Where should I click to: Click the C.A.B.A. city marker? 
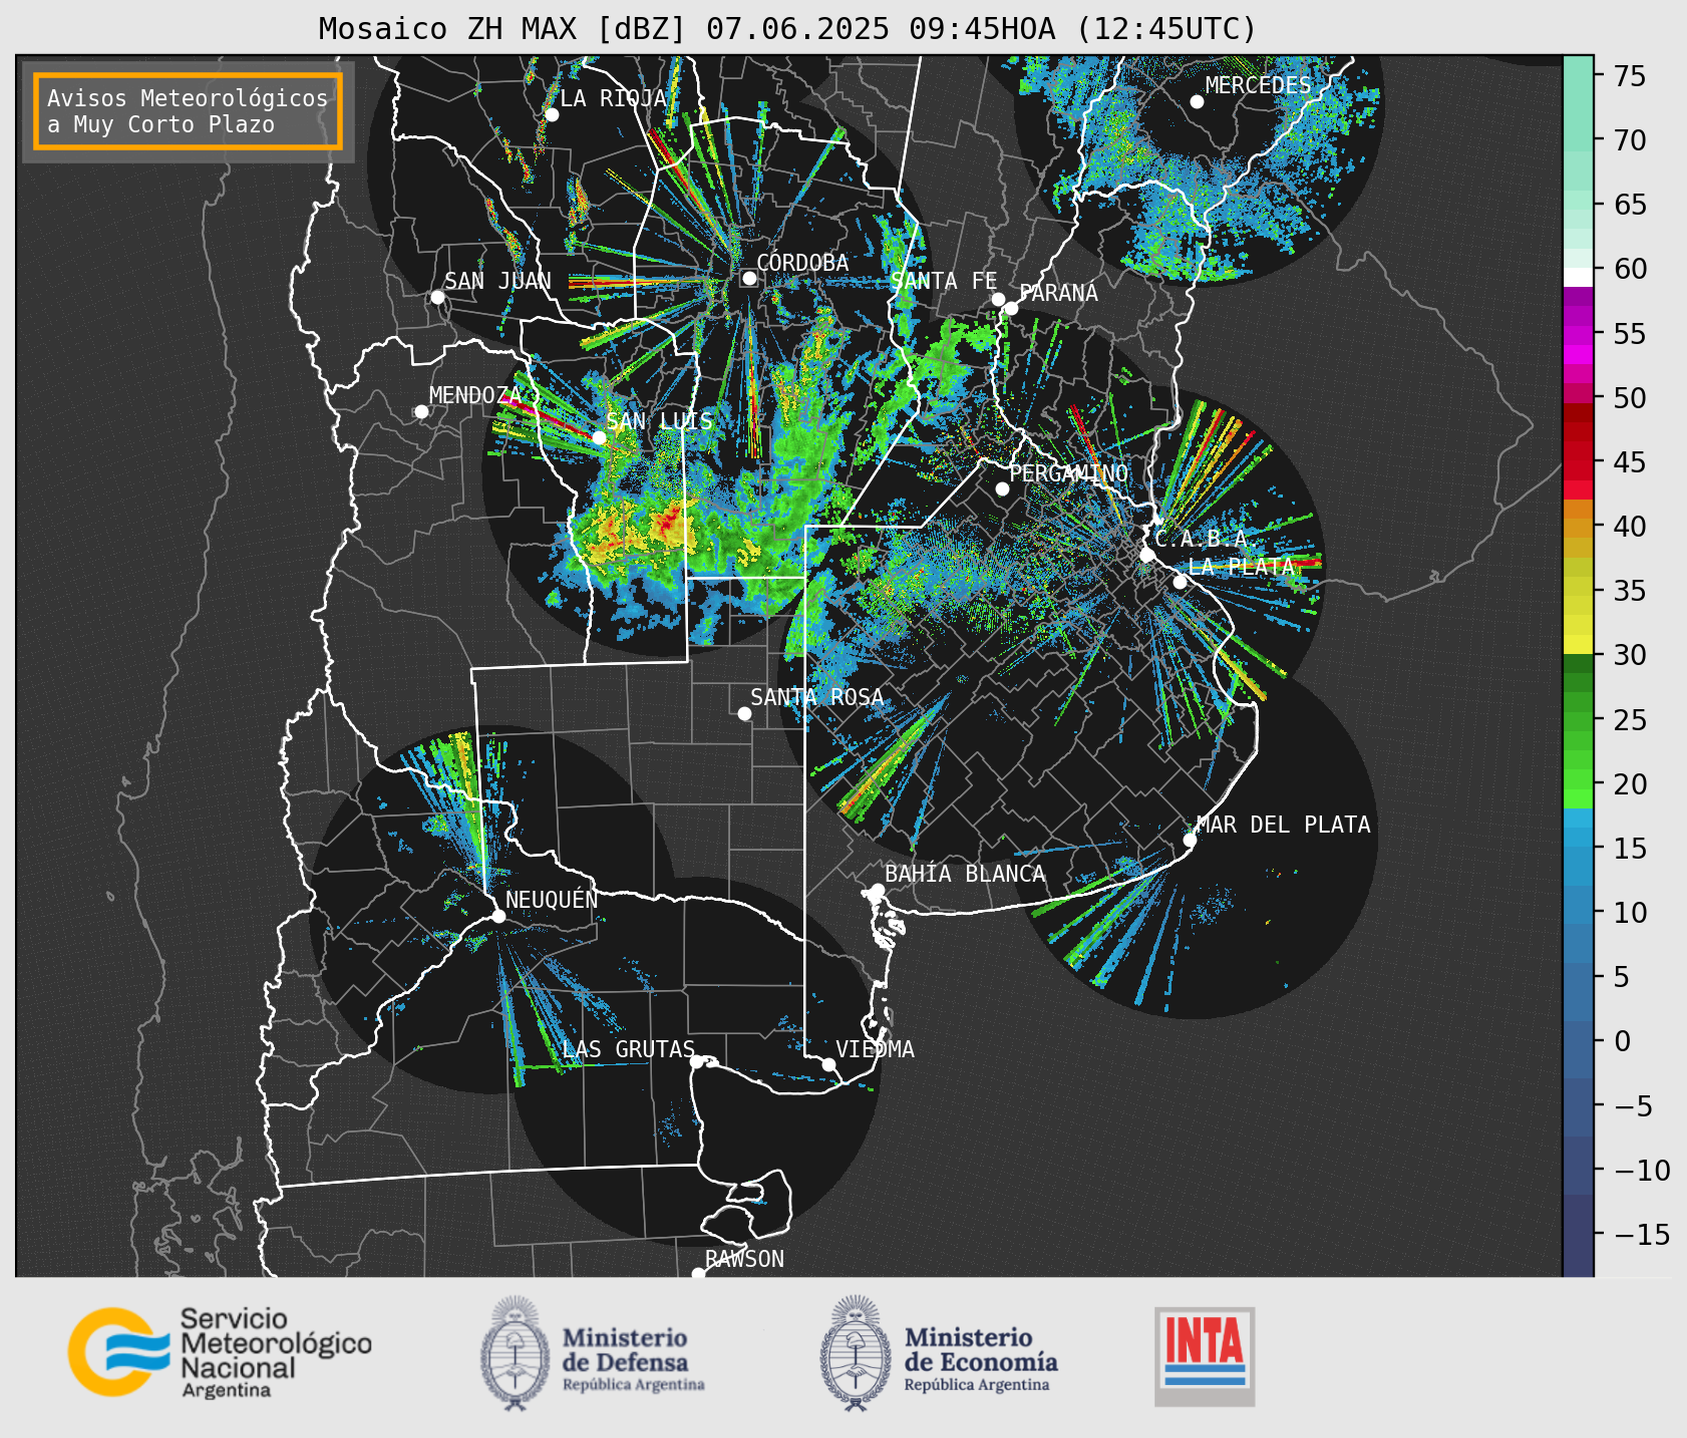1147,555
